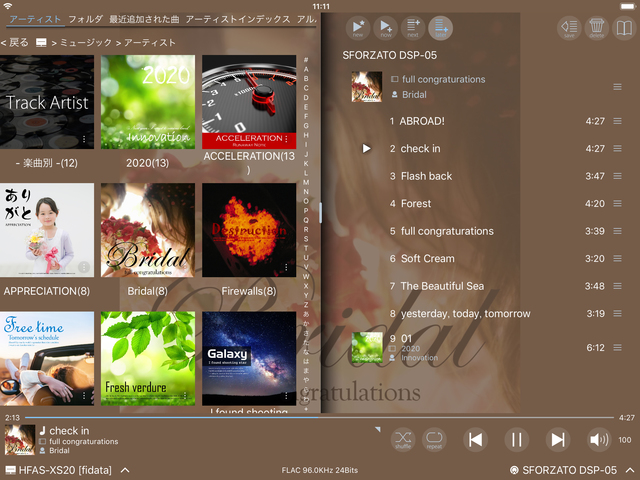Go back using the 戻る button
This screenshot has width=640, height=480.
point(15,42)
